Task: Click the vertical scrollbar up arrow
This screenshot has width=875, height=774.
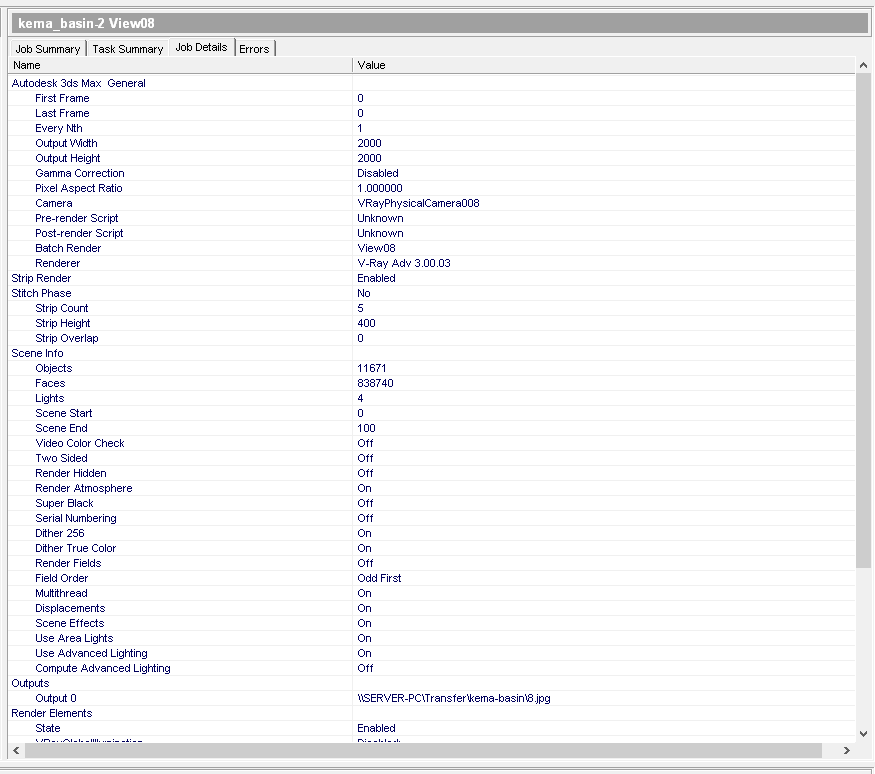Action: [x=864, y=65]
